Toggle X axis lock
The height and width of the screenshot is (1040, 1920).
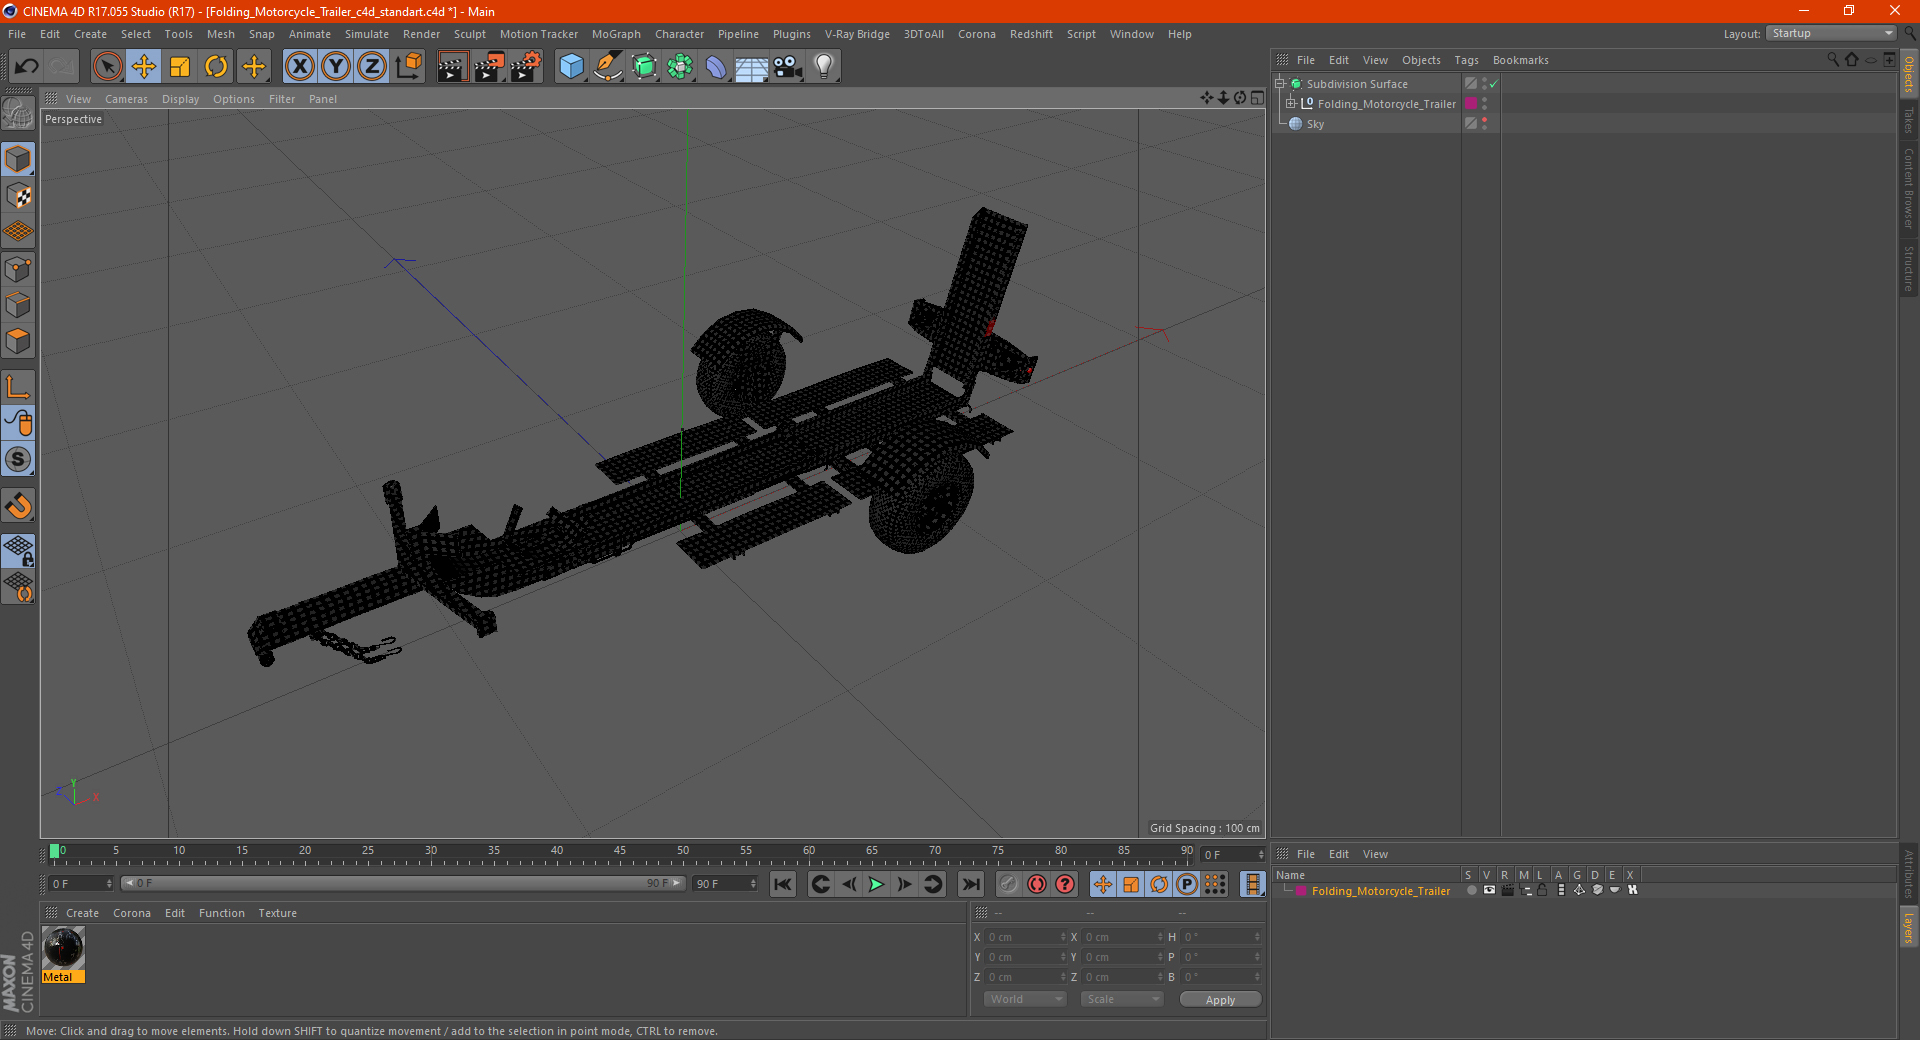299,67
